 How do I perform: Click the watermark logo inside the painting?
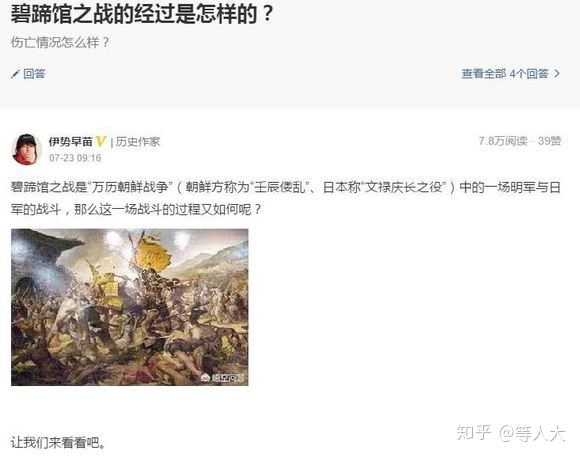[223, 378]
